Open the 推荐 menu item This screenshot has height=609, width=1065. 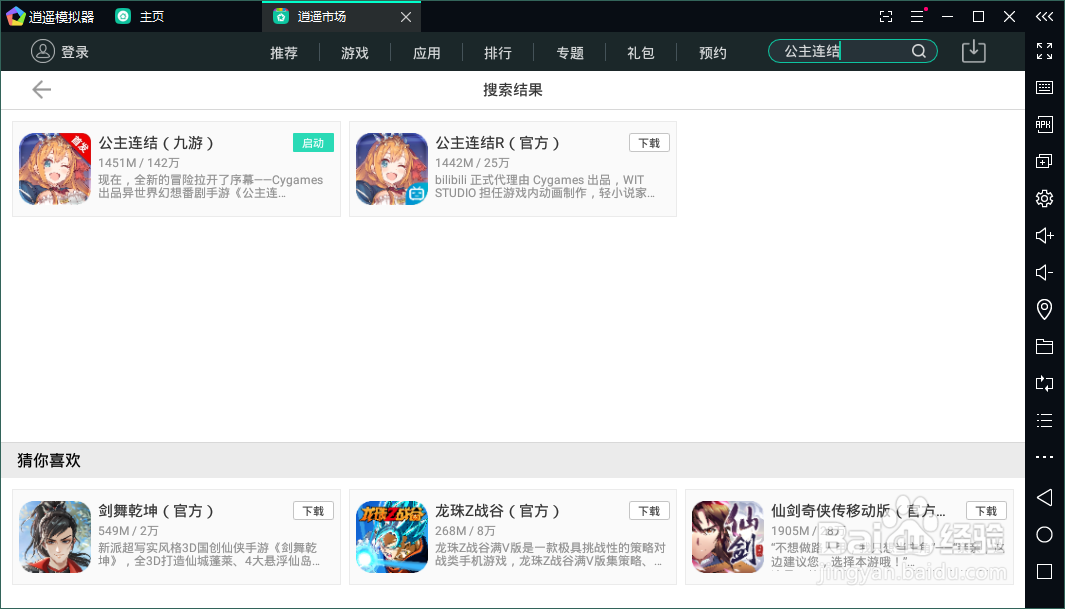coord(284,52)
